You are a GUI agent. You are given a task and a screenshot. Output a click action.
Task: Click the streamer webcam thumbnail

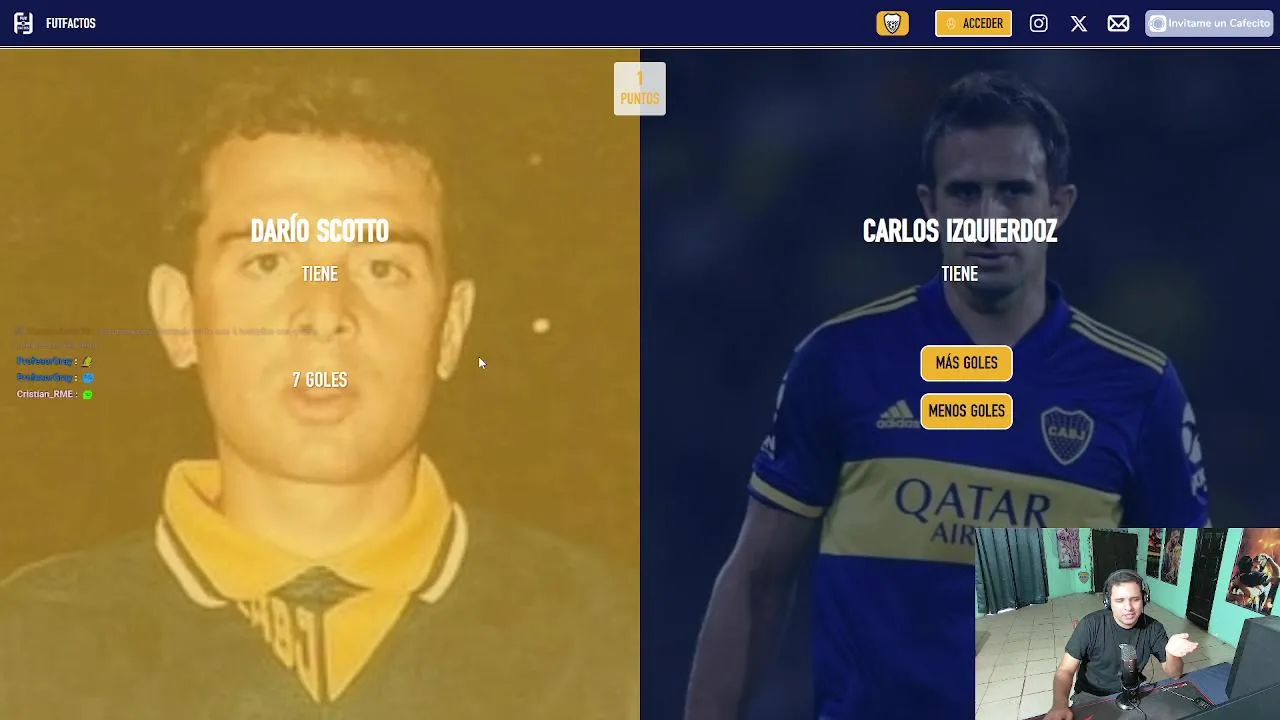[1127, 624]
